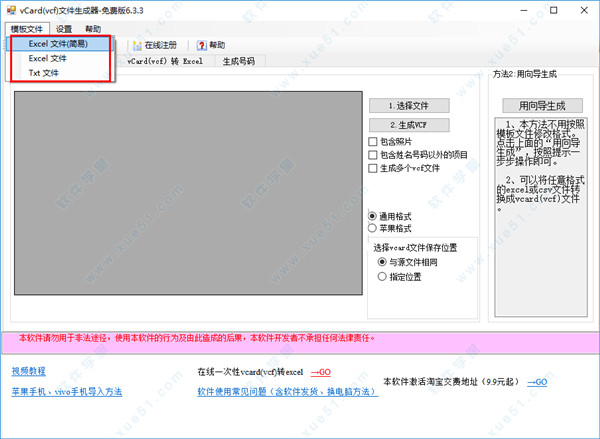Click the question-mark help icon in toolbar

201,45
